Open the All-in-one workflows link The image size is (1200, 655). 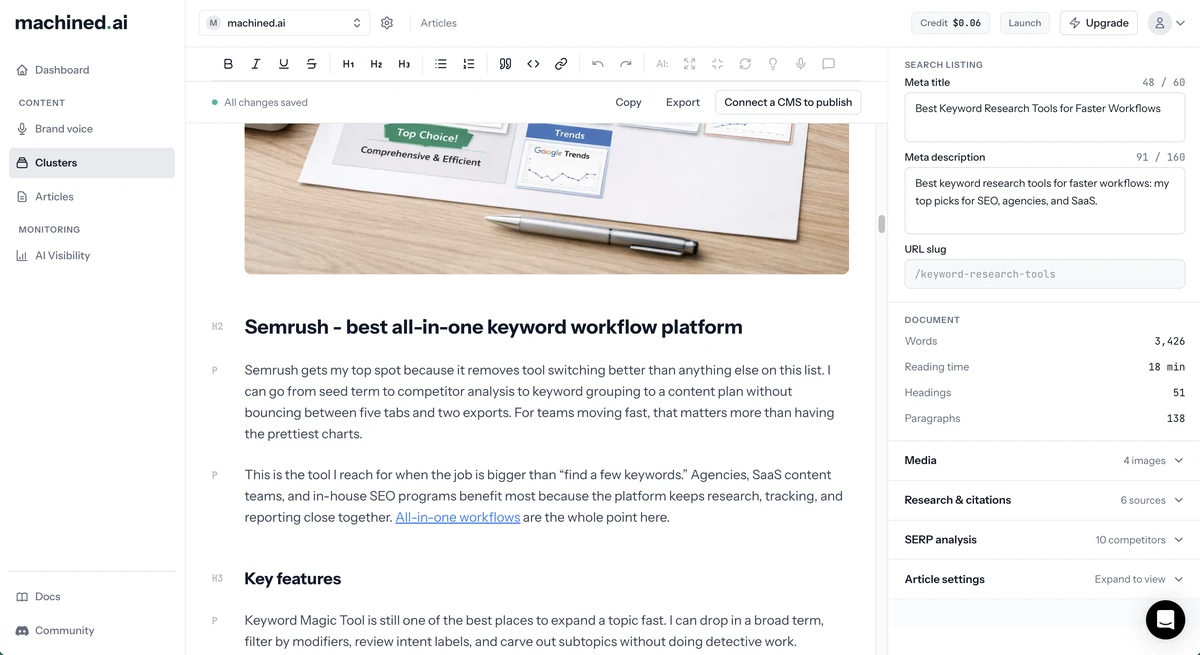point(457,518)
